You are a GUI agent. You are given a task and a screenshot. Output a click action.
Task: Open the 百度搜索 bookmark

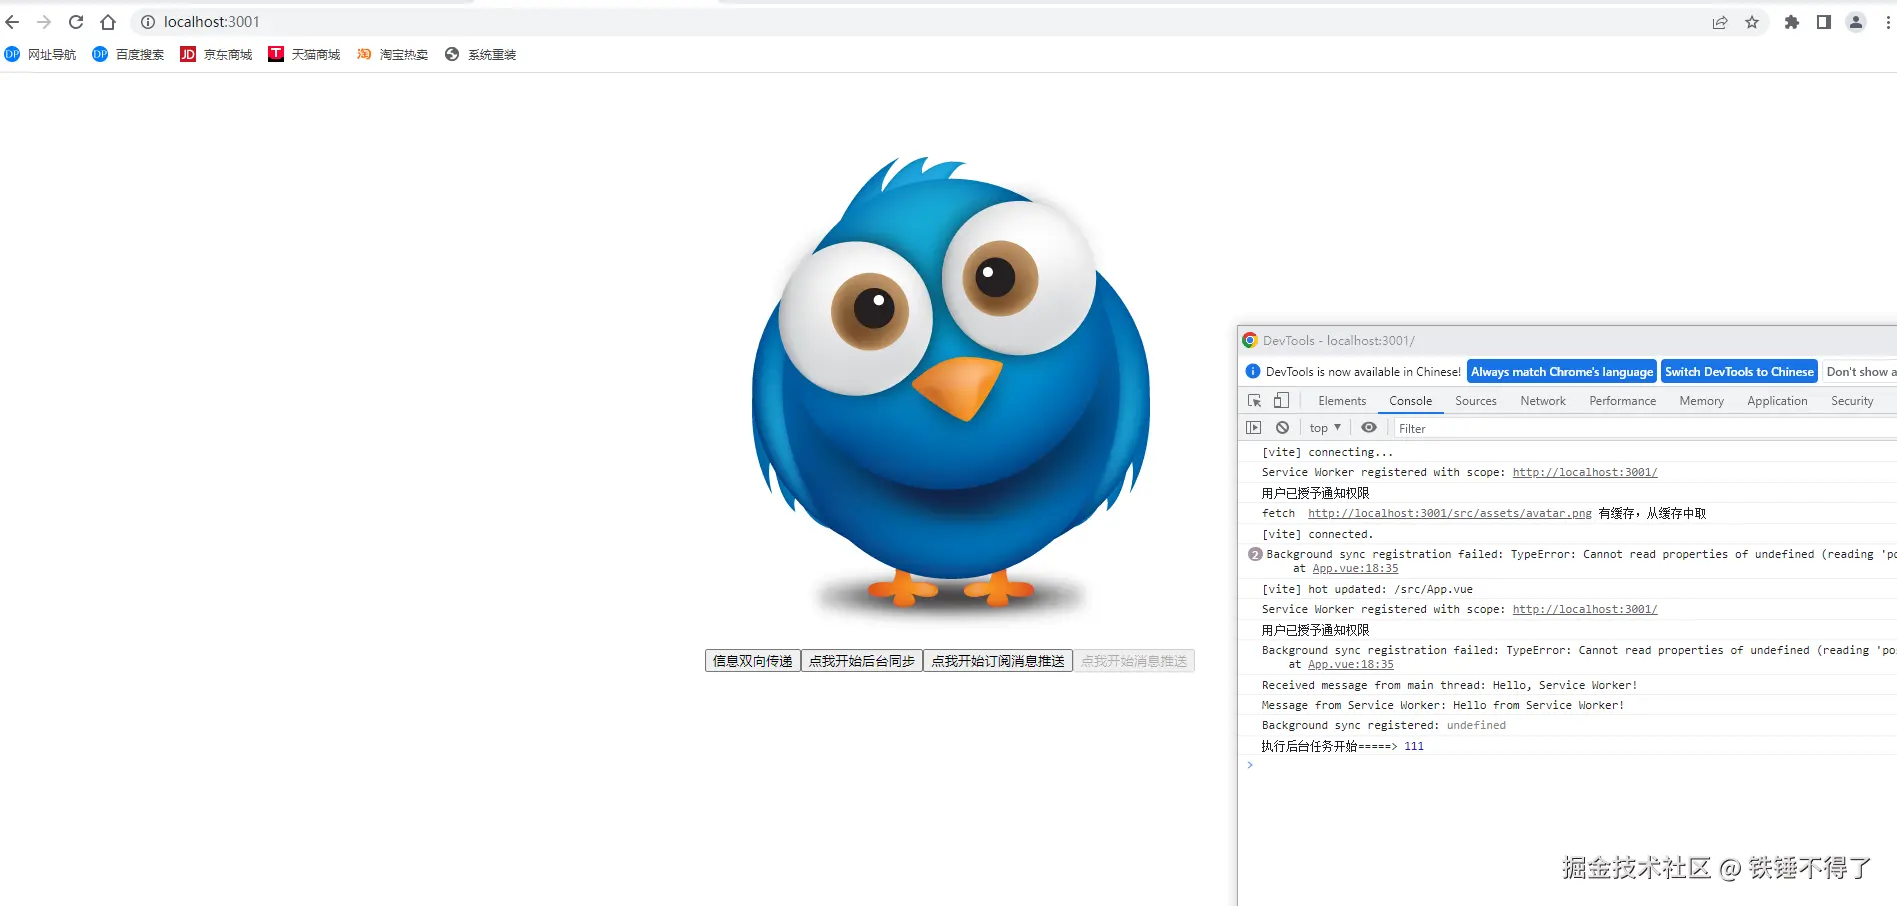[x=129, y=55]
